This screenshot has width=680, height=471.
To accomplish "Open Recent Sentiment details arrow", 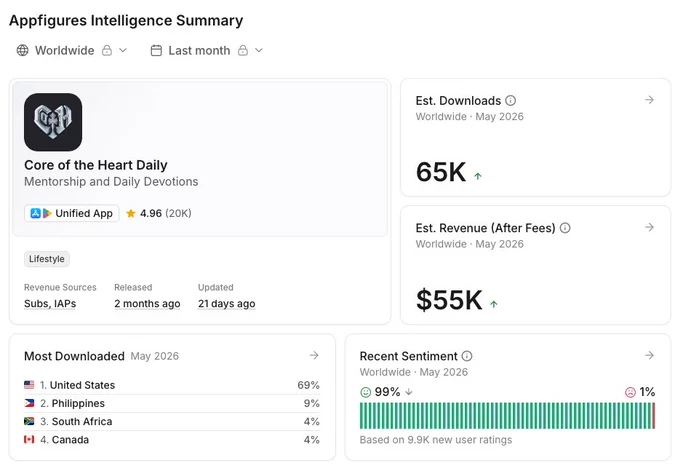I will [649, 355].
